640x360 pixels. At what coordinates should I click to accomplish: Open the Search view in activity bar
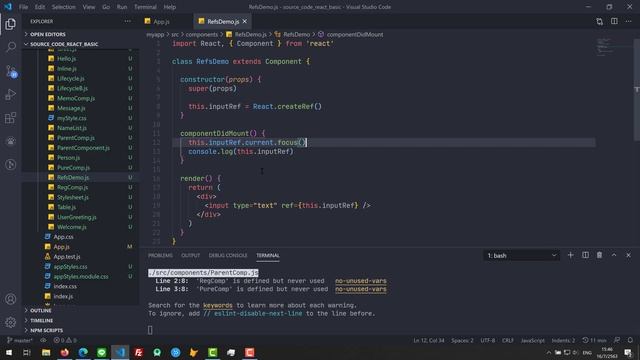pos(11,47)
